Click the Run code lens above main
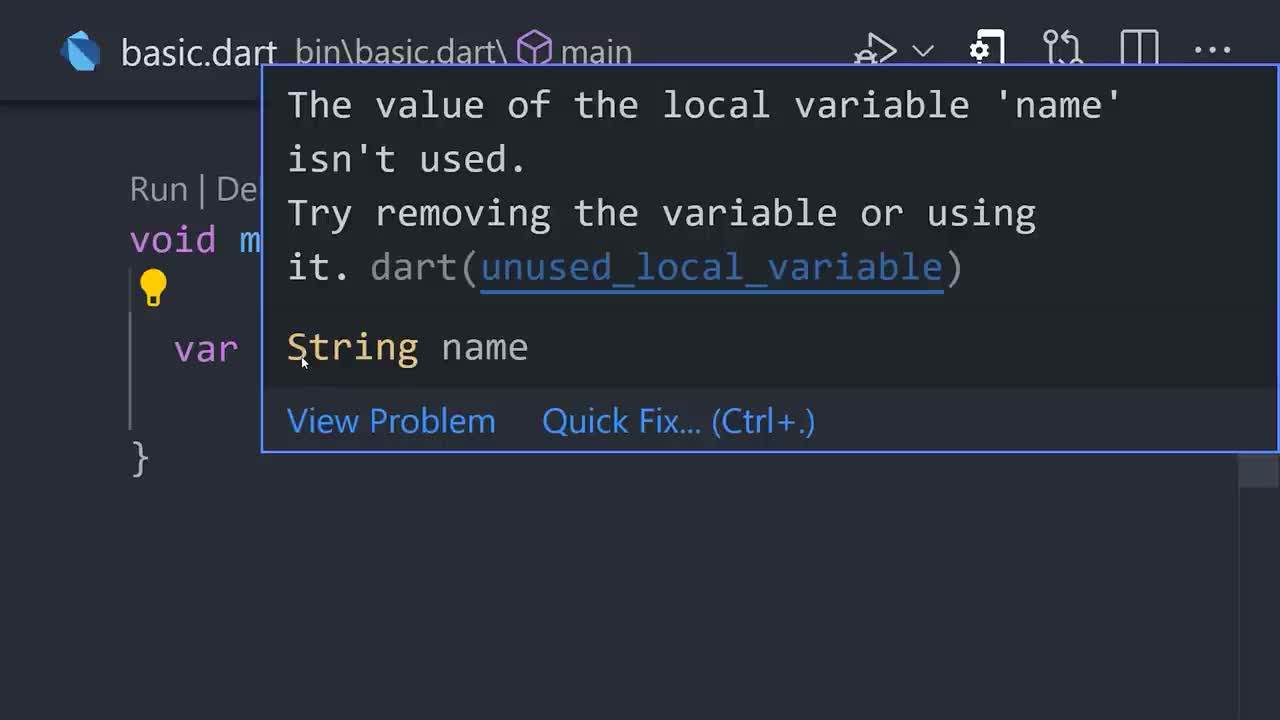The height and width of the screenshot is (720, 1280). pyautogui.click(x=158, y=189)
